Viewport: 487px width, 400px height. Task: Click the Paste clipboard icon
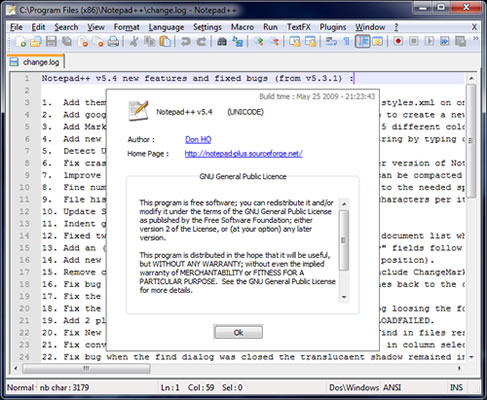[x=165, y=42]
